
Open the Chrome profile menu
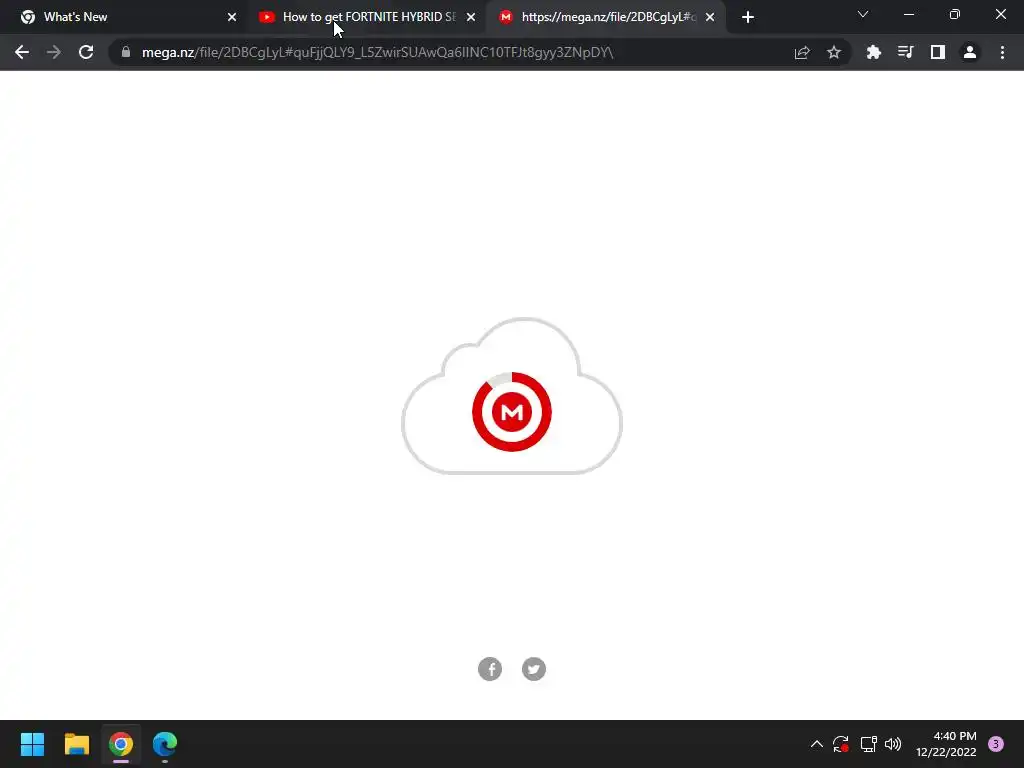[x=970, y=52]
